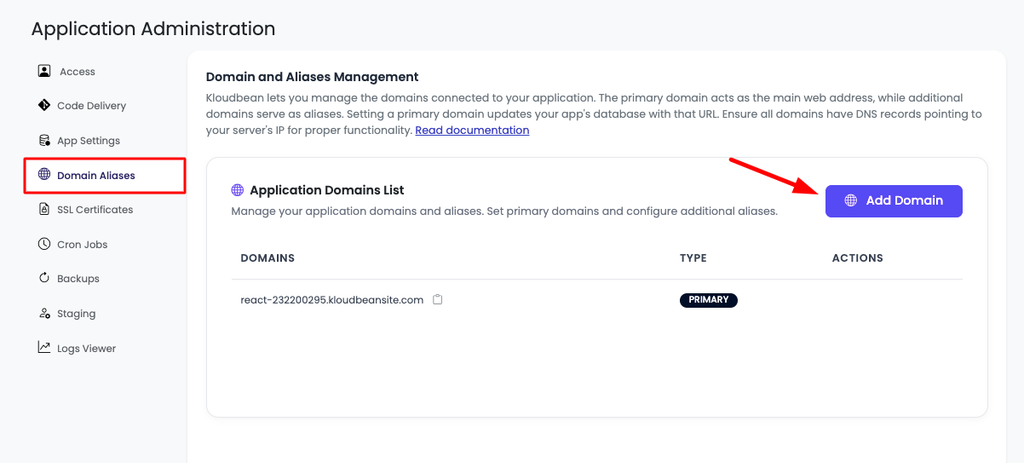Click the Cron Jobs clock icon
The width and height of the screenshot is (1024, 463).
point(44,244)
